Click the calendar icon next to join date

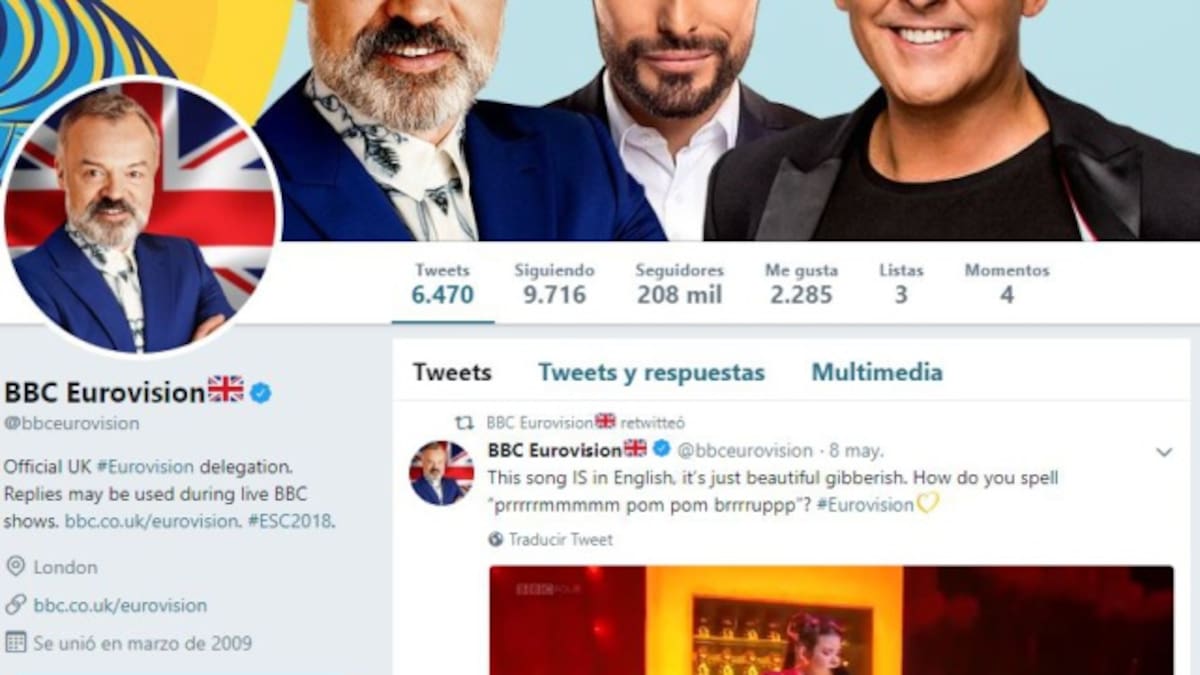pyautogui.click(x=15, y=642)
